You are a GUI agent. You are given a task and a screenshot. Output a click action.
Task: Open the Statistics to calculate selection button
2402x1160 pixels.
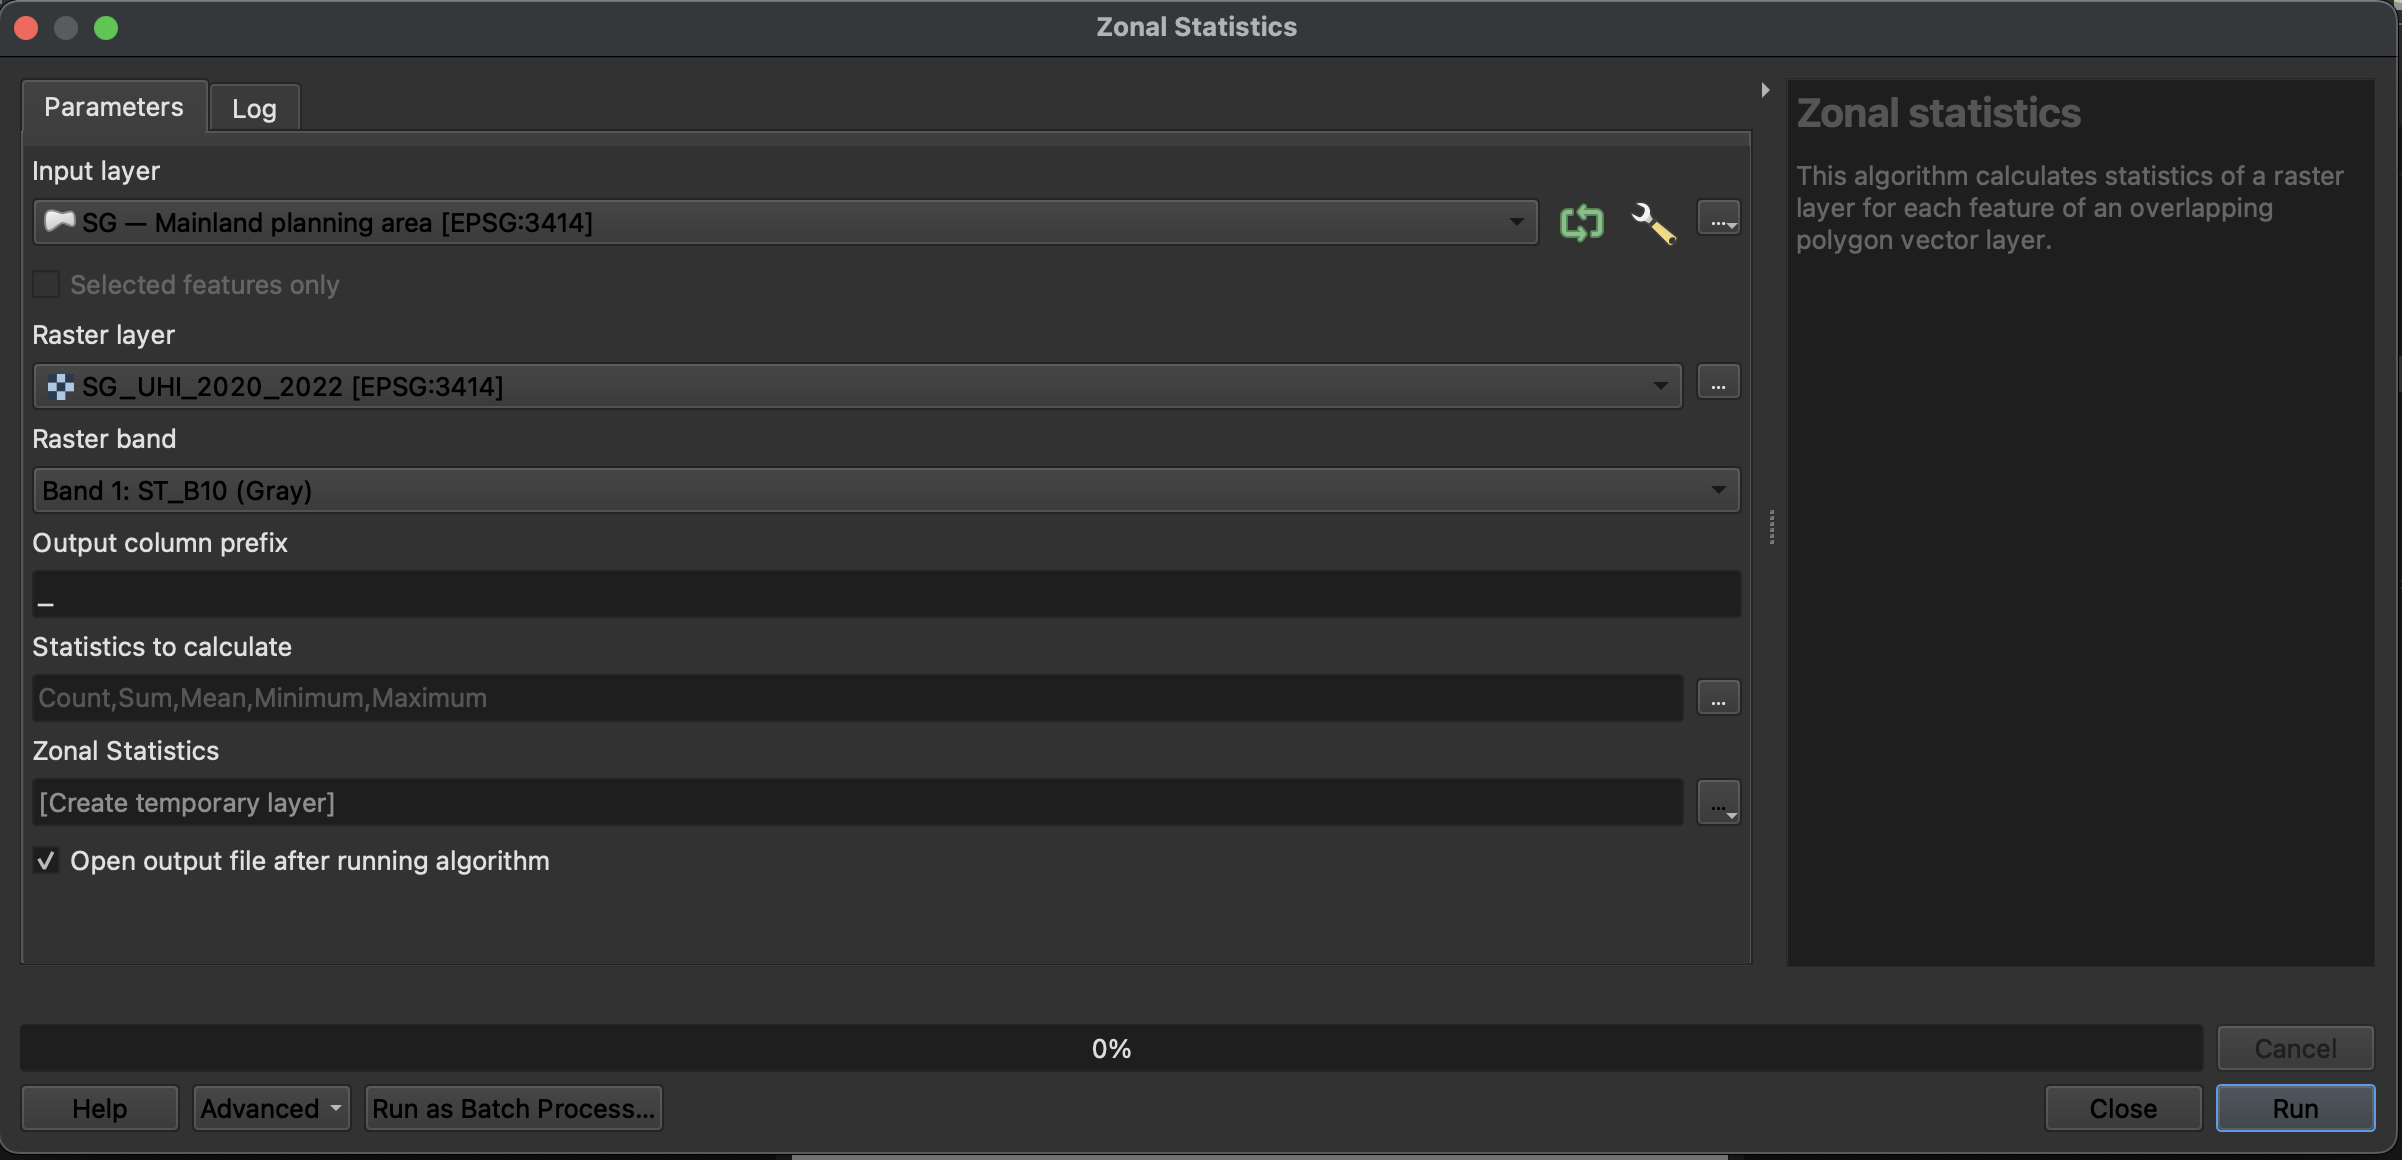(1718, 698)
